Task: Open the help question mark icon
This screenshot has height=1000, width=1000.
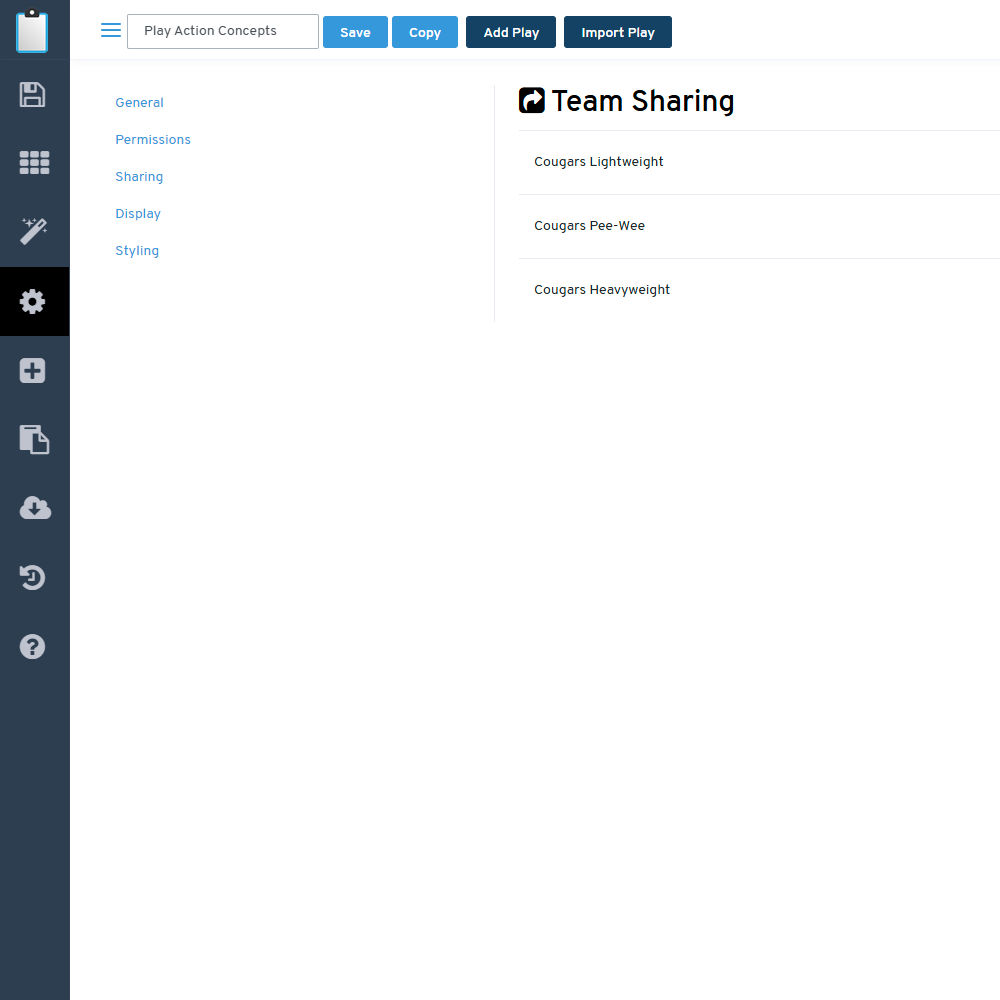Action: click(x=32, y=647)
